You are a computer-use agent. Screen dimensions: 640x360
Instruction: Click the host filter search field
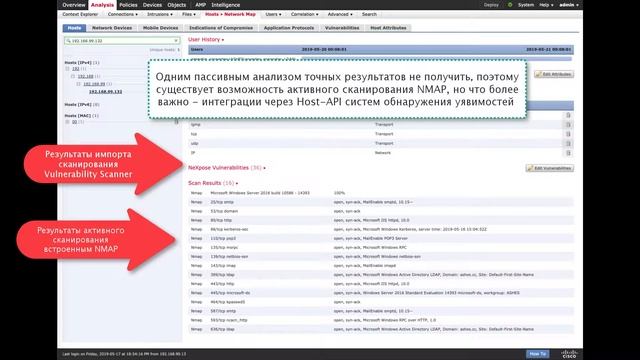(x=122, y=41)
